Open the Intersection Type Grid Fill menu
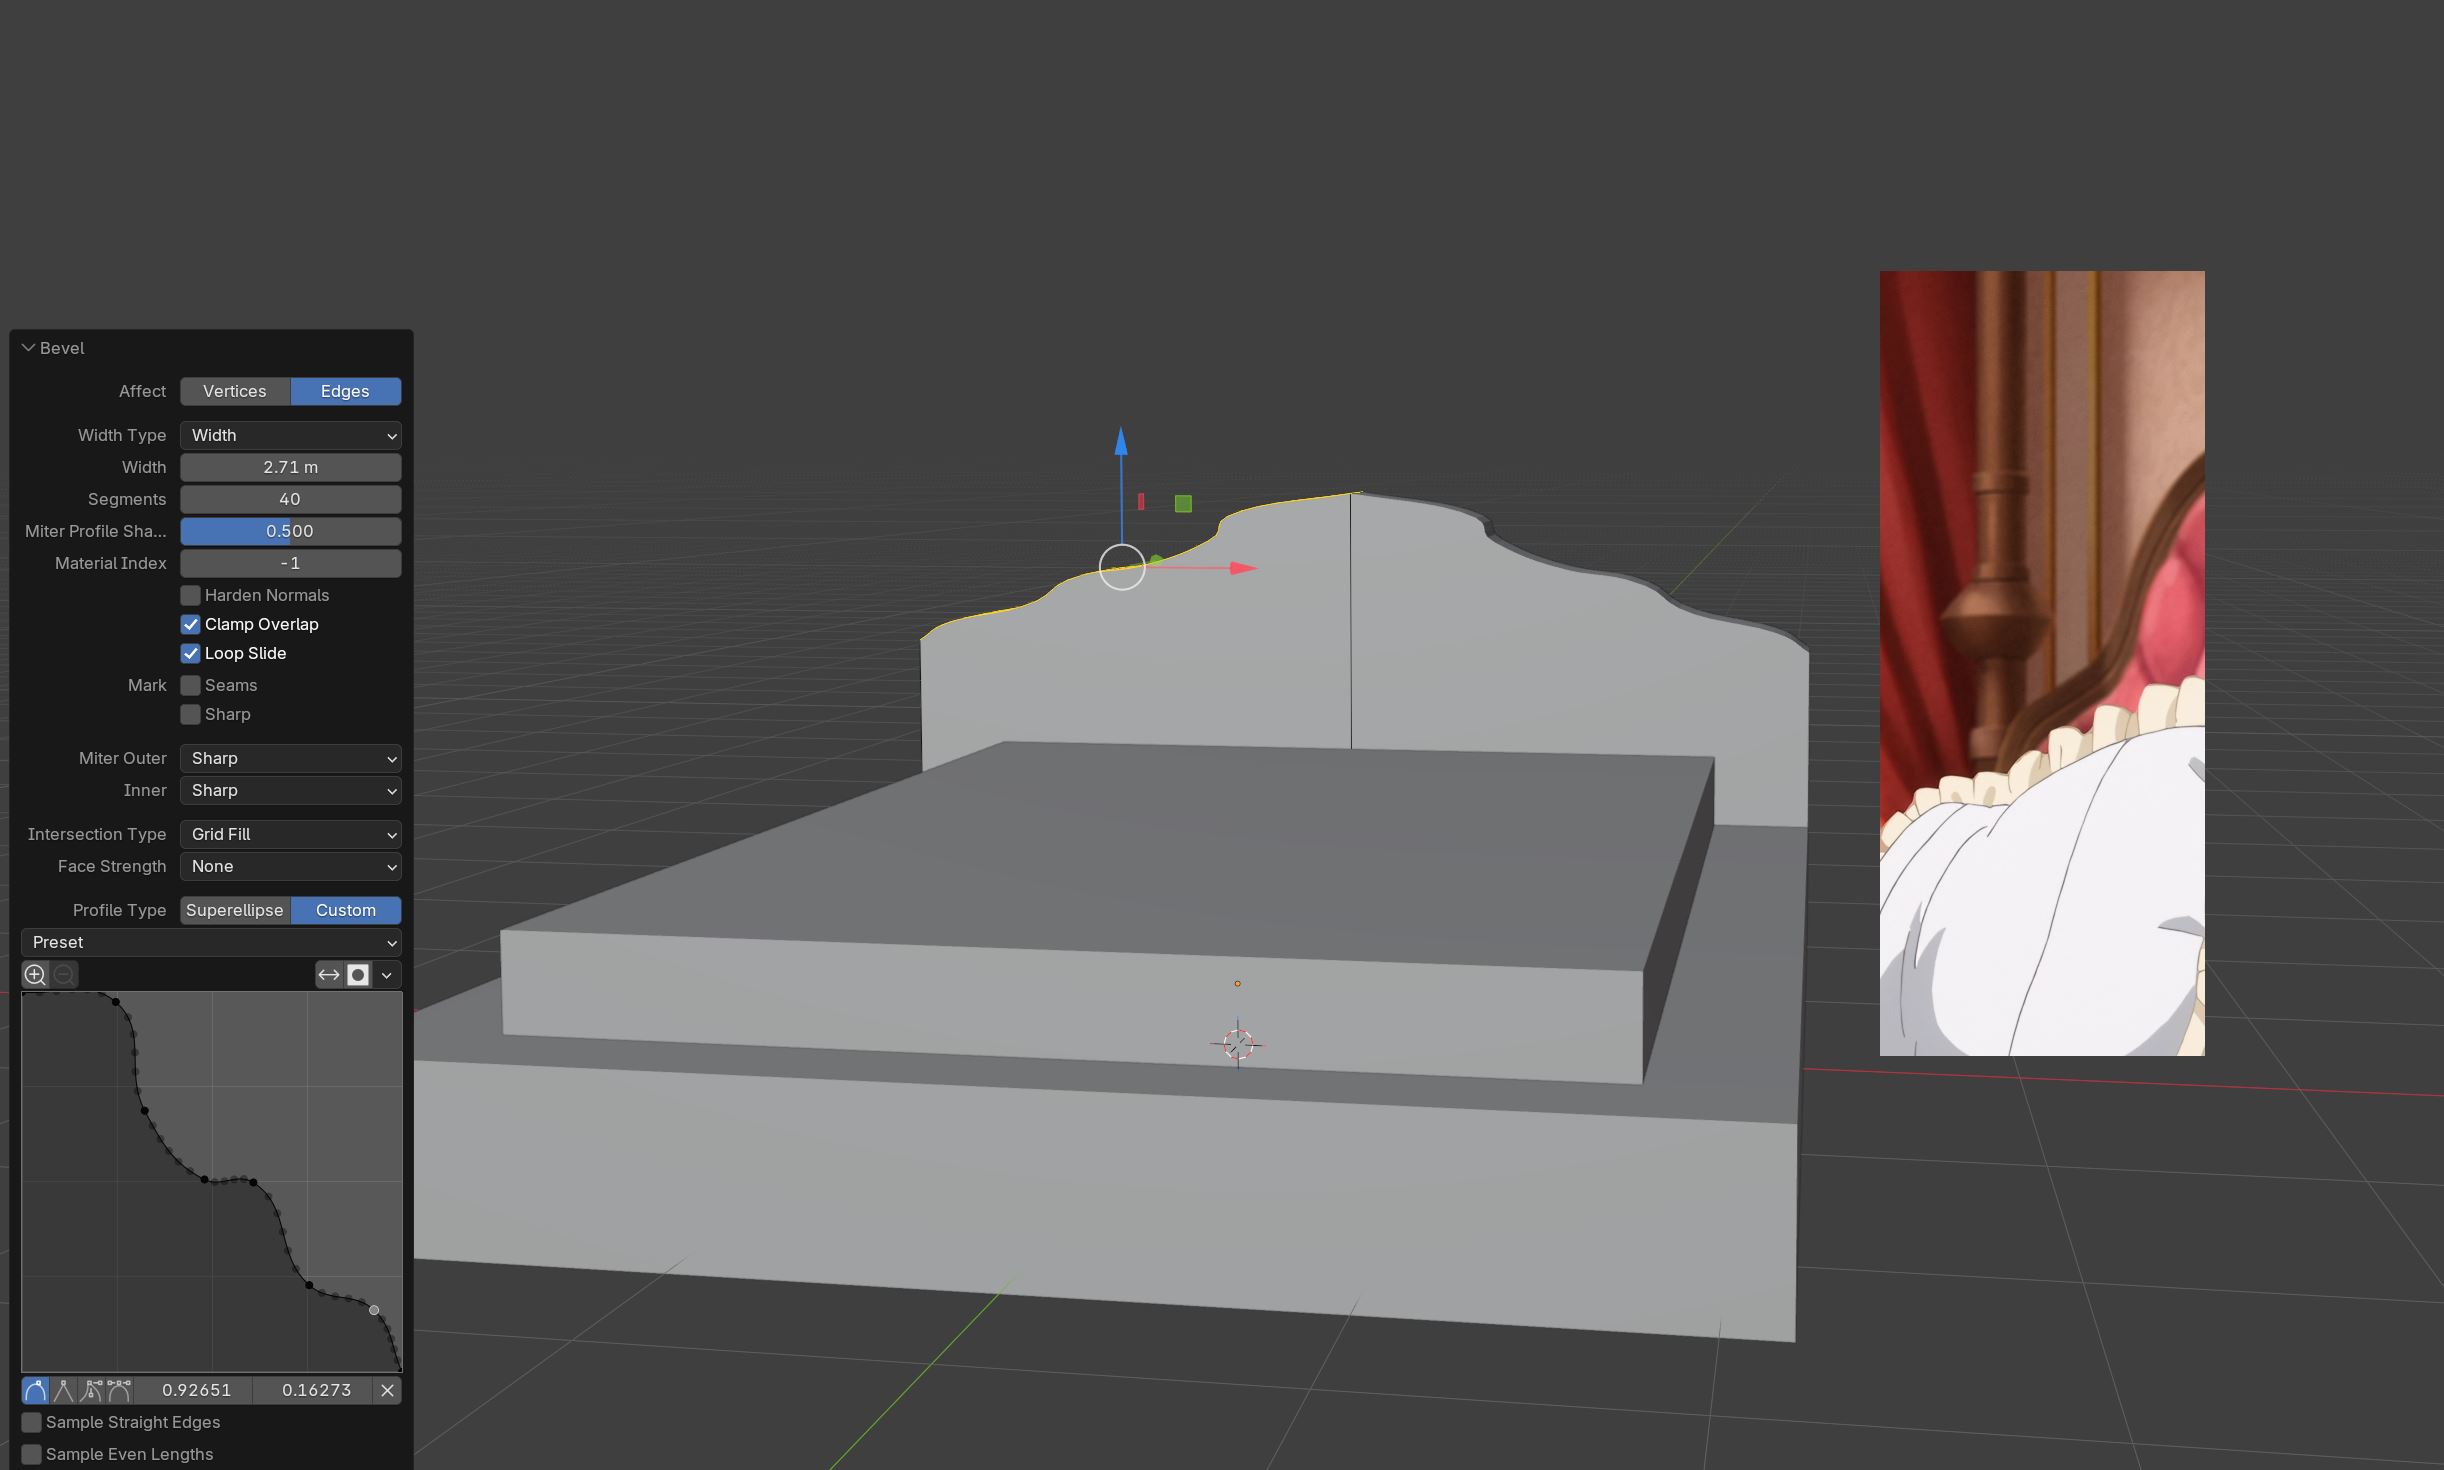2444x1470 pixels. (x=290, y=834)
